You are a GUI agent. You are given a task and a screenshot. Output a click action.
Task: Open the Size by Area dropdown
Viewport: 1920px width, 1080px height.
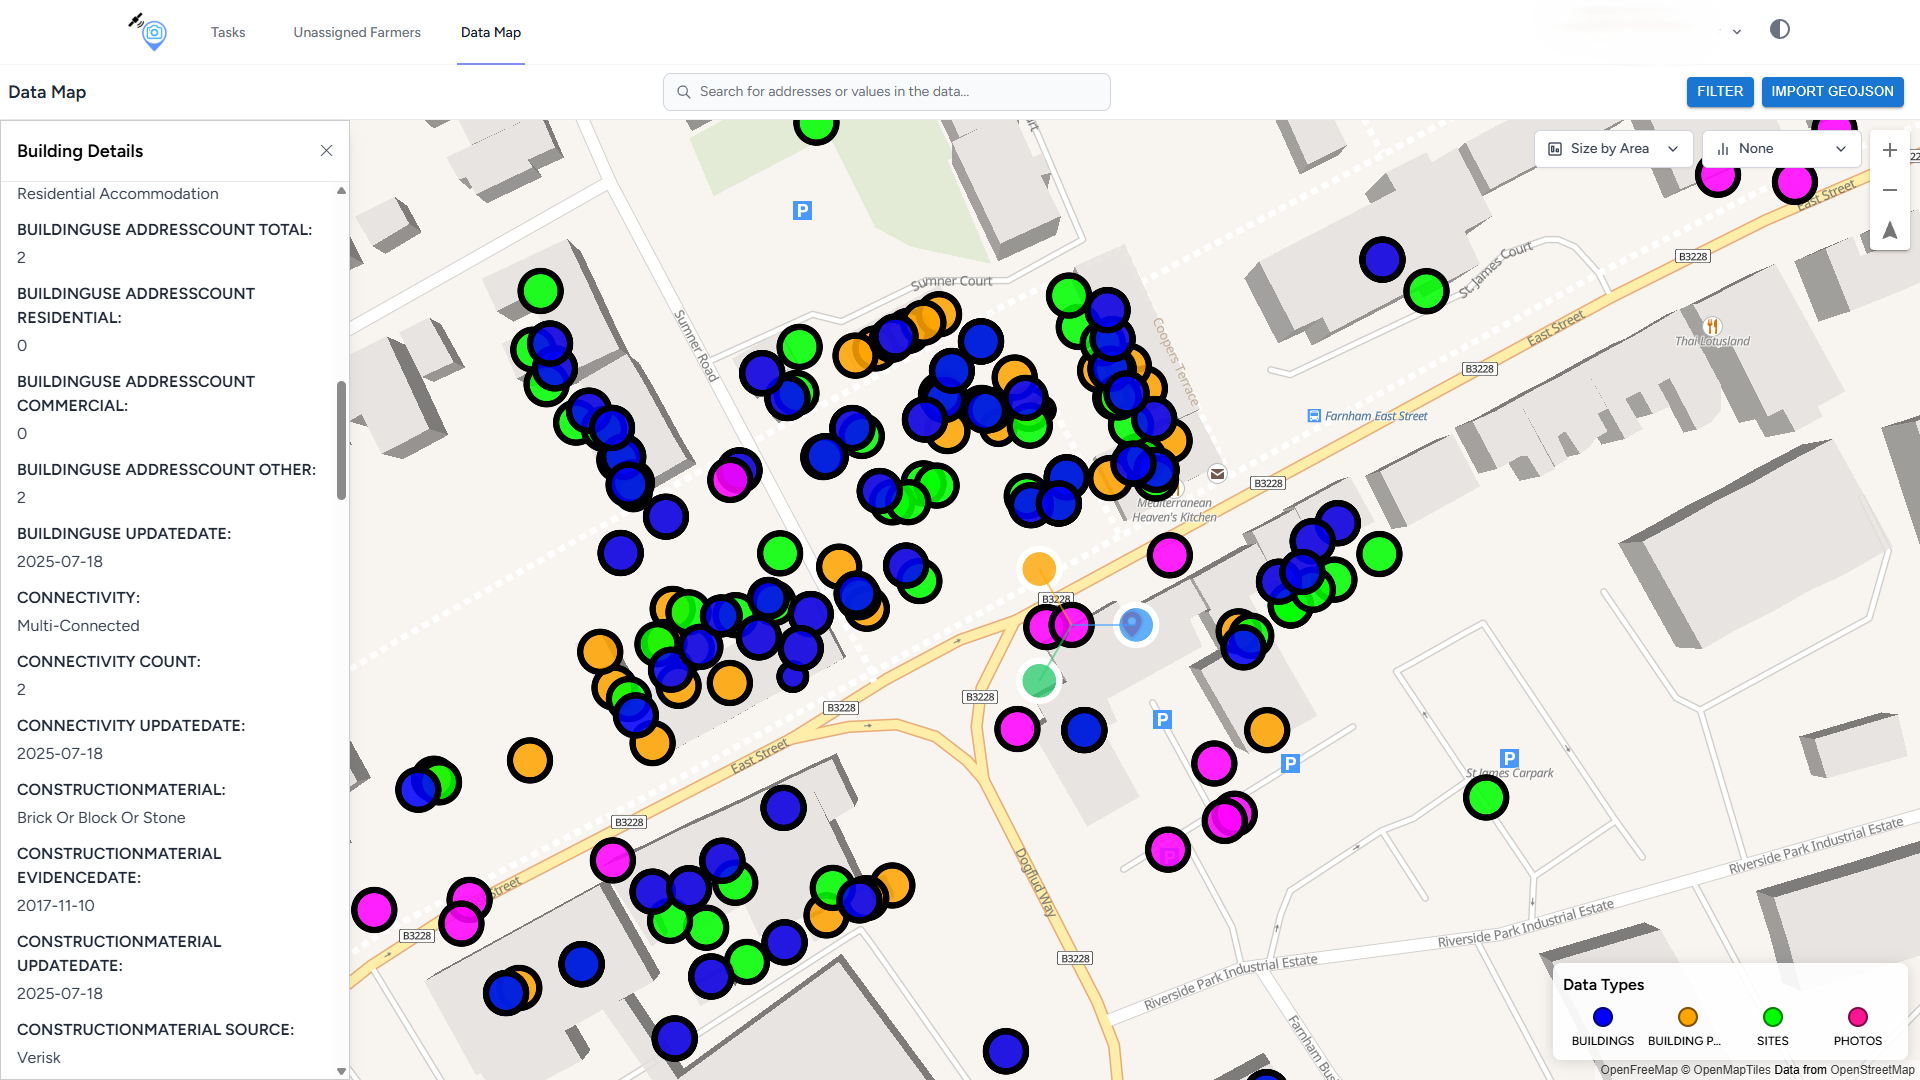[1612, 149]
